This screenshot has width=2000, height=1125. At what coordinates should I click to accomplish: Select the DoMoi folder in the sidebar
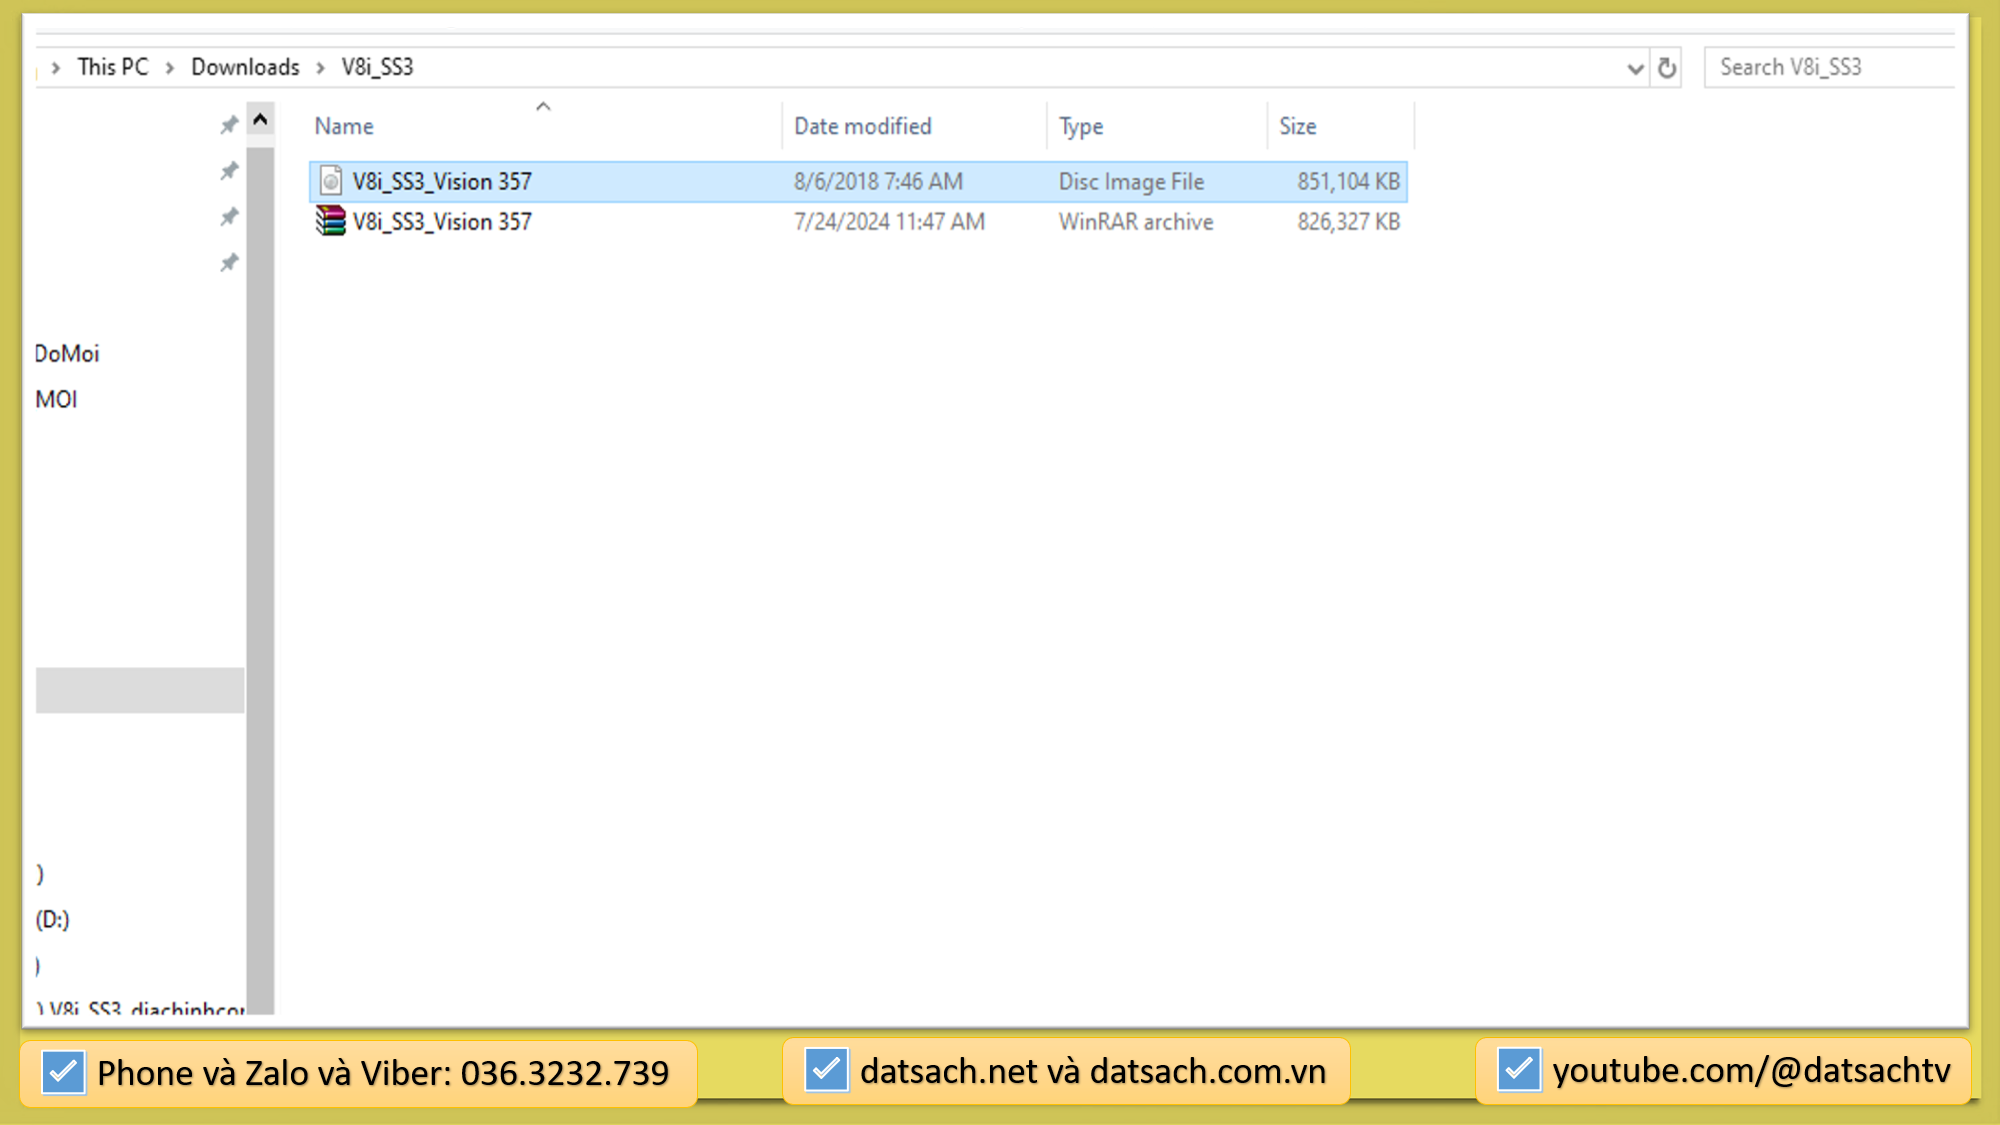click(x=67, y=353)
